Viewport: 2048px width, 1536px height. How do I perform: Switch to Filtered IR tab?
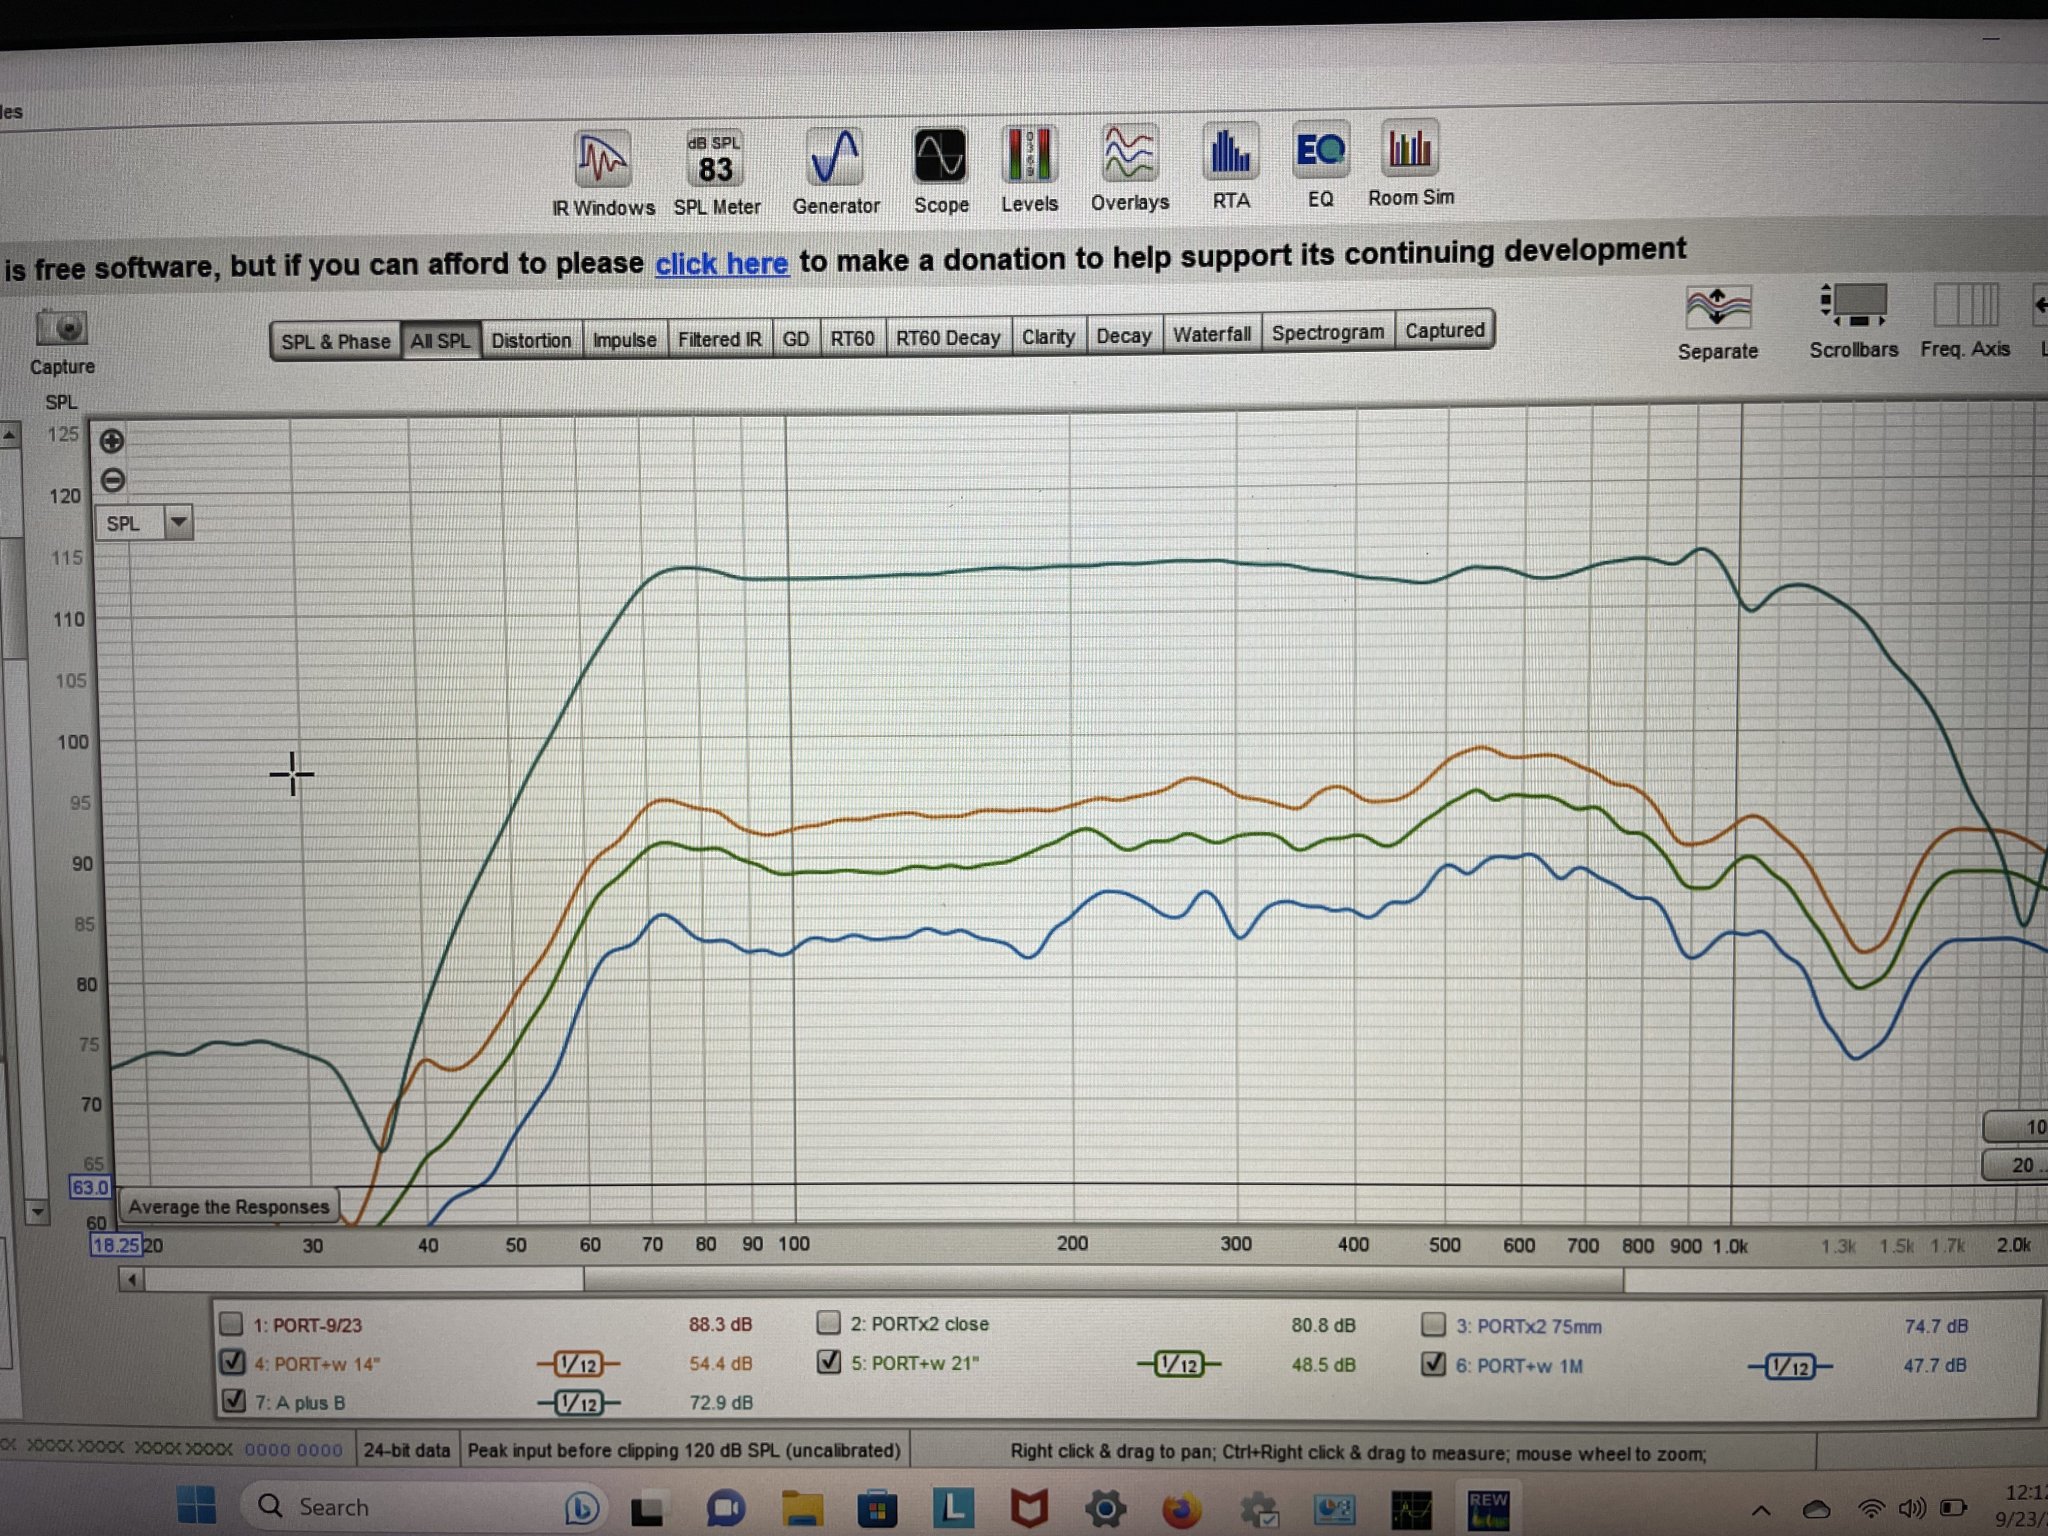click(x=720, y=339)
